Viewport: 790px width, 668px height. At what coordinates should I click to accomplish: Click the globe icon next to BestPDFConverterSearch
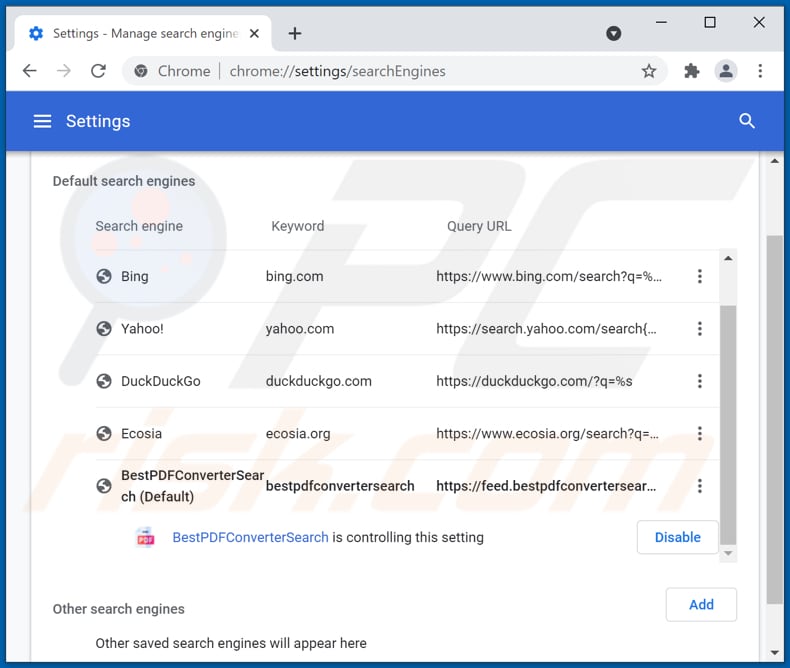(104, 486)
